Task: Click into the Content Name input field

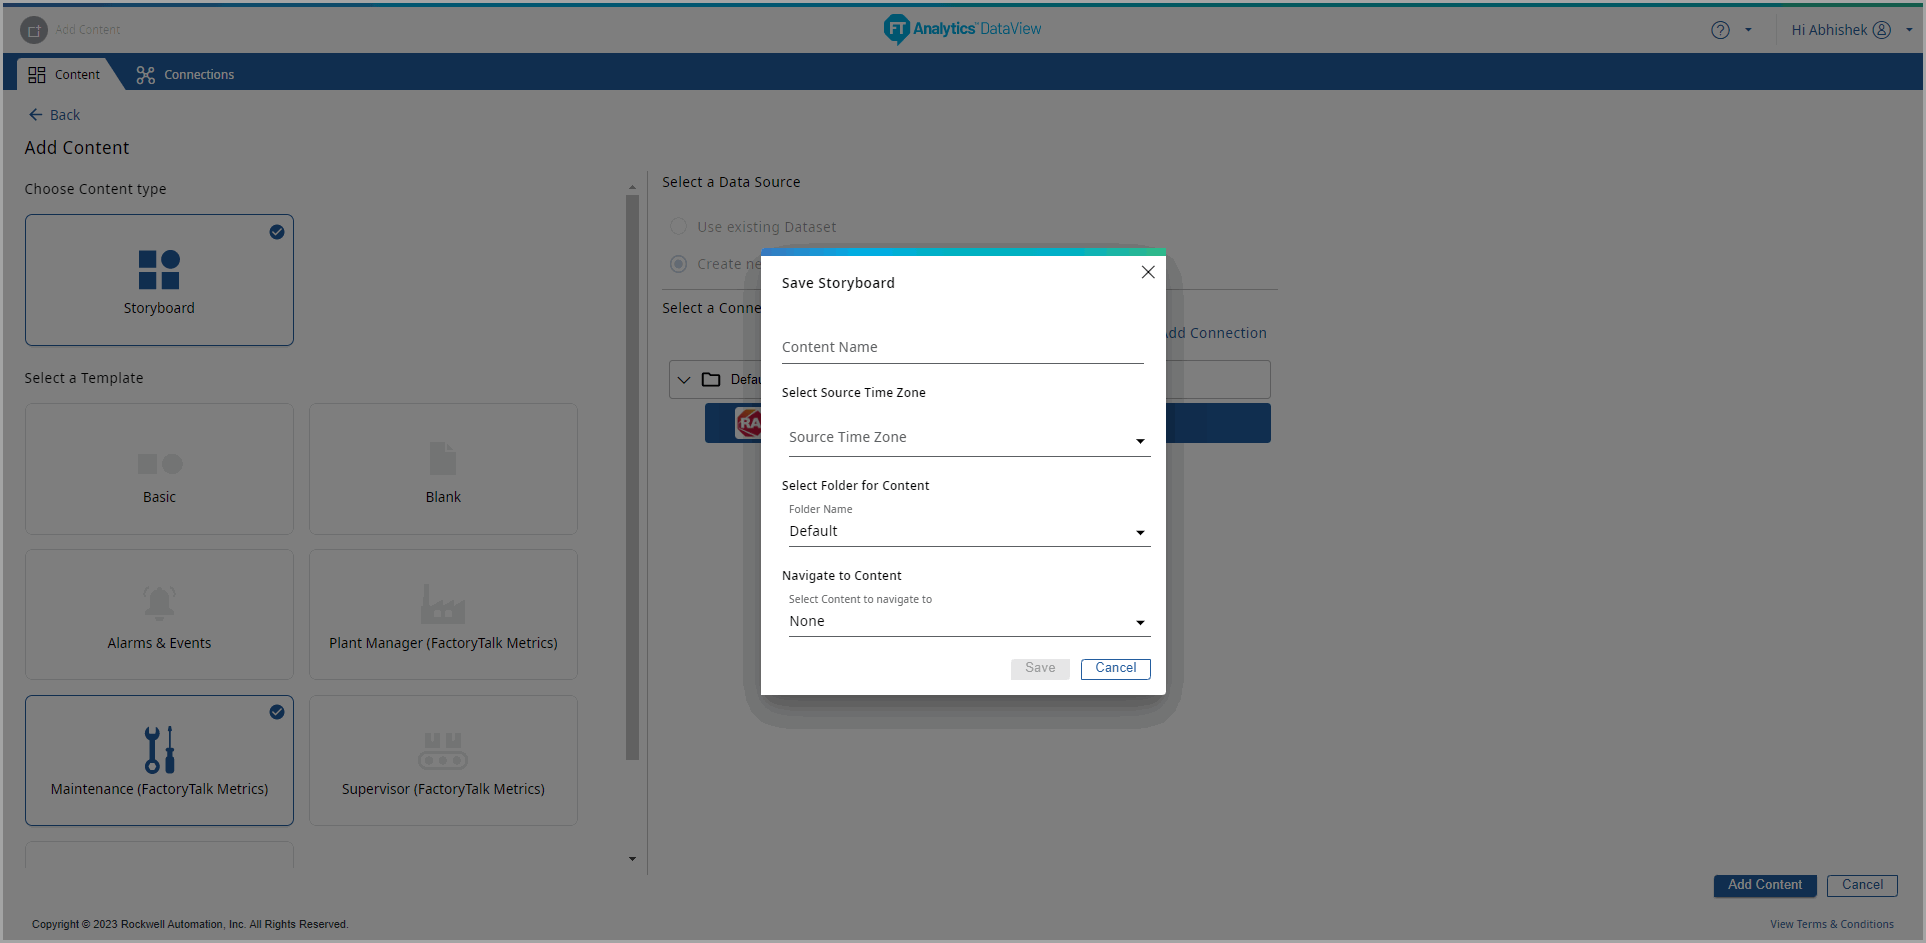Action: point(962,348)
